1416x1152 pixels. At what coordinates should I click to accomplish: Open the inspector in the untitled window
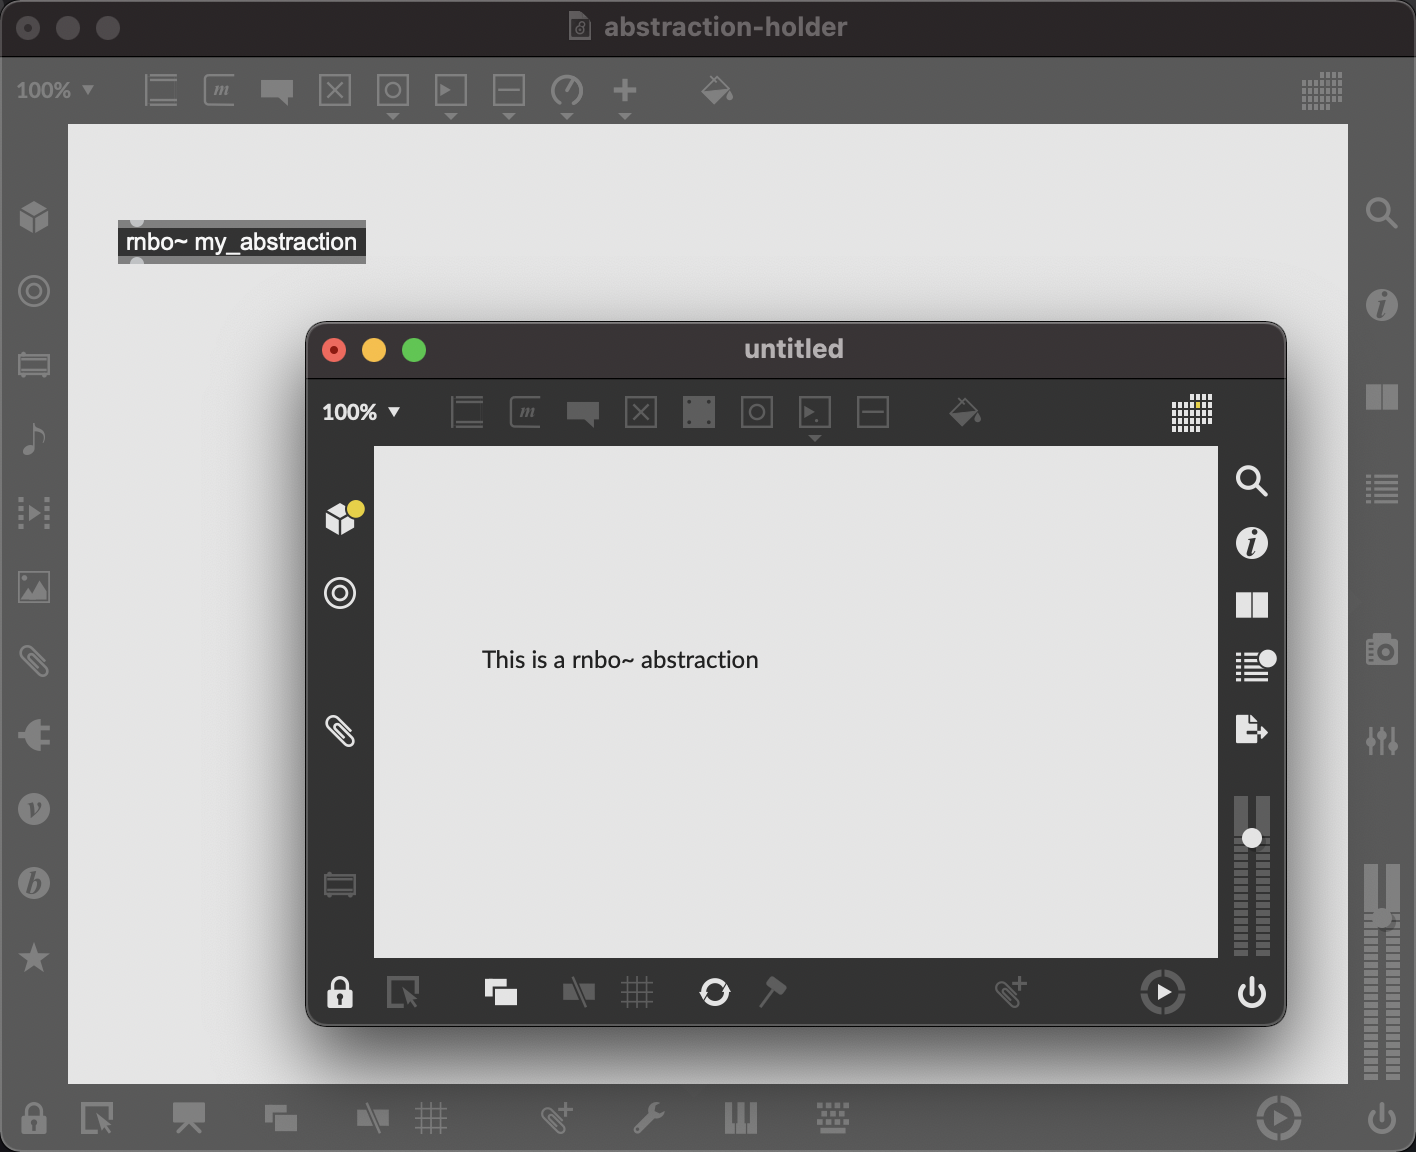(x=1251, y=543)
